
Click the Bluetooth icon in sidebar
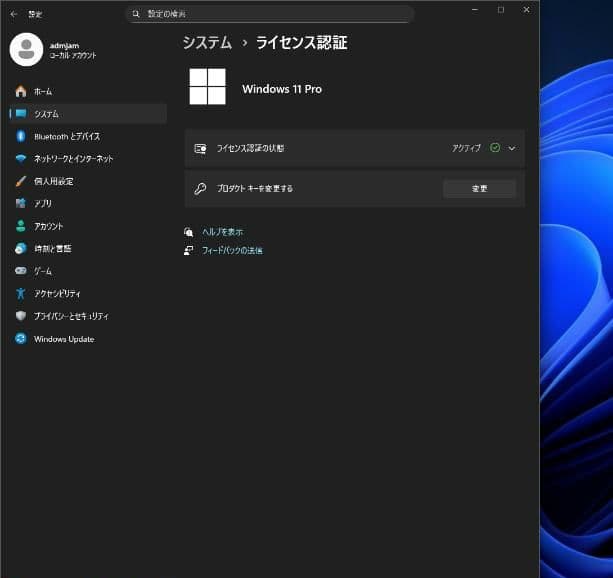pos(21,136)
